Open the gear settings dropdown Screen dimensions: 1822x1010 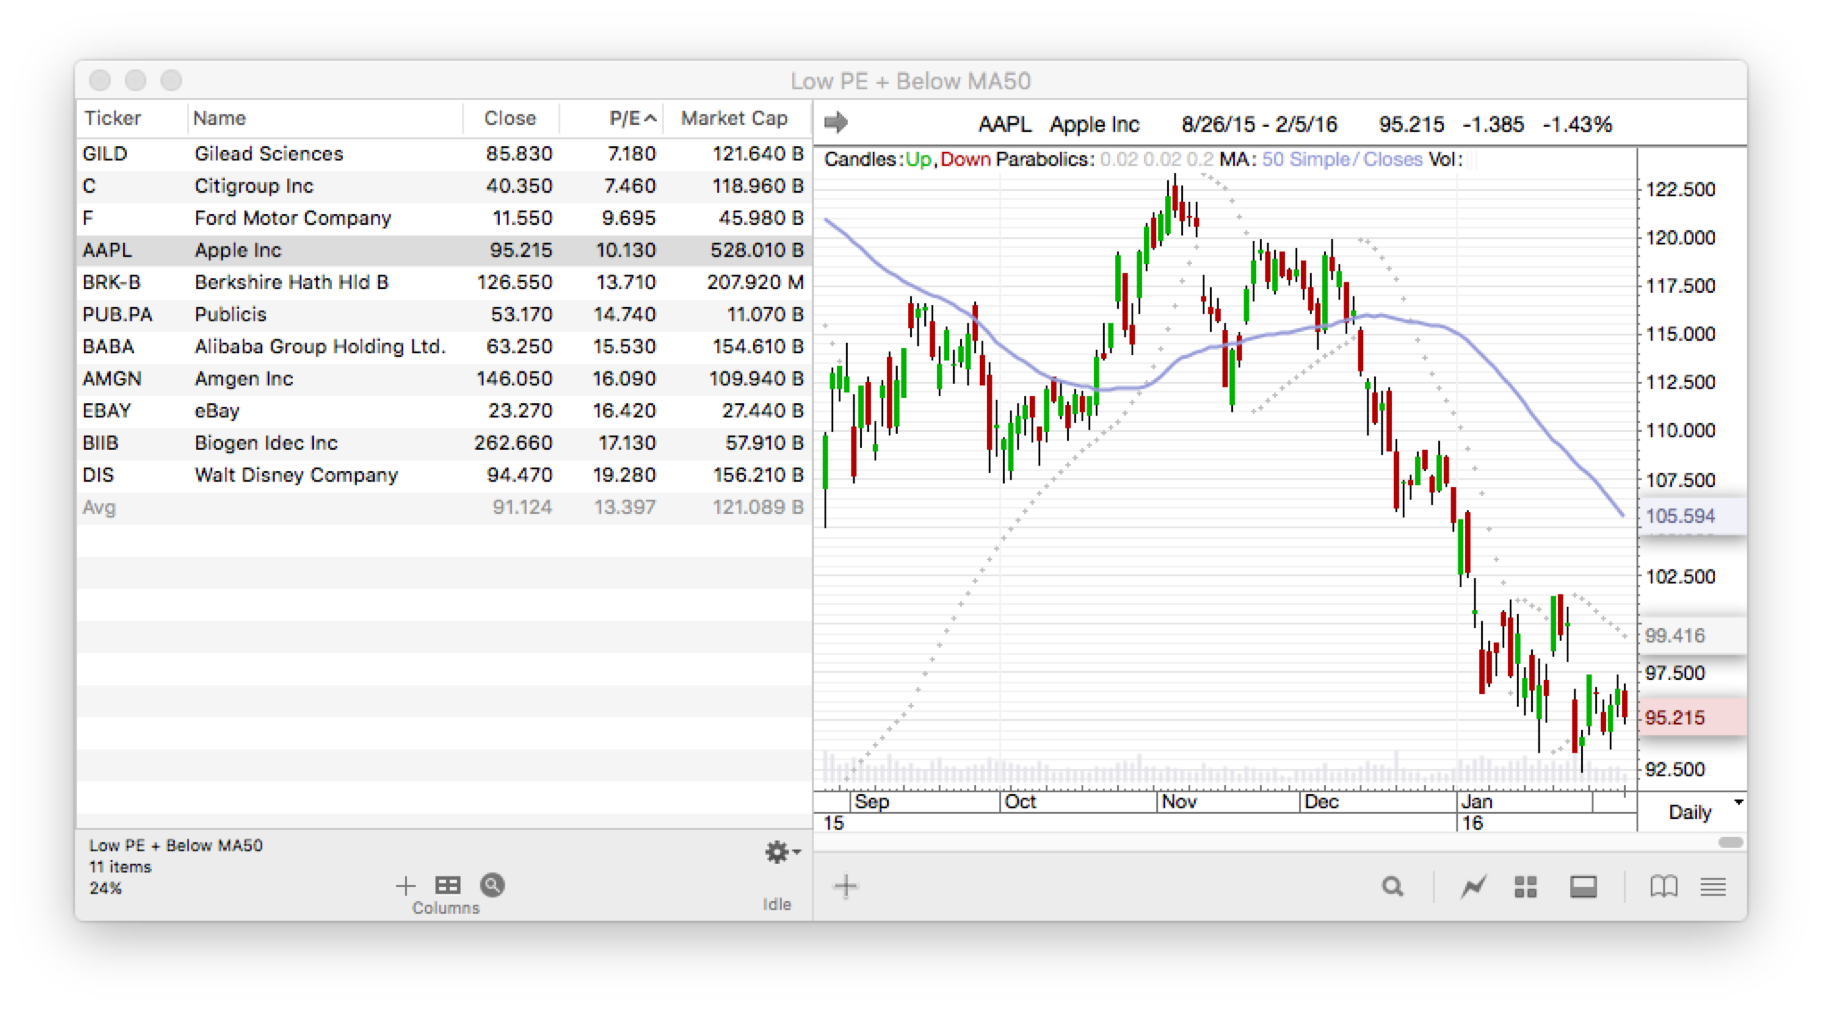point(778,852)
